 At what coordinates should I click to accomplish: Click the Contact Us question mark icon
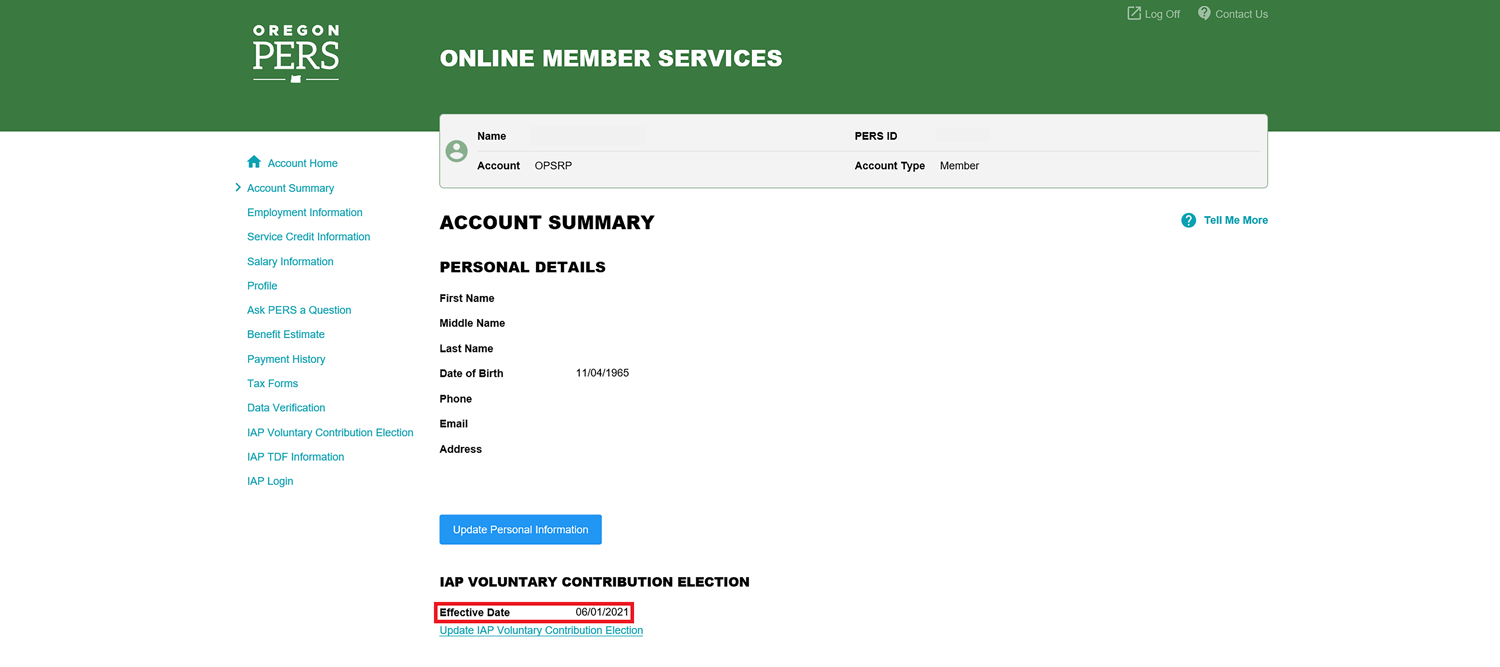click(1204, 14)
